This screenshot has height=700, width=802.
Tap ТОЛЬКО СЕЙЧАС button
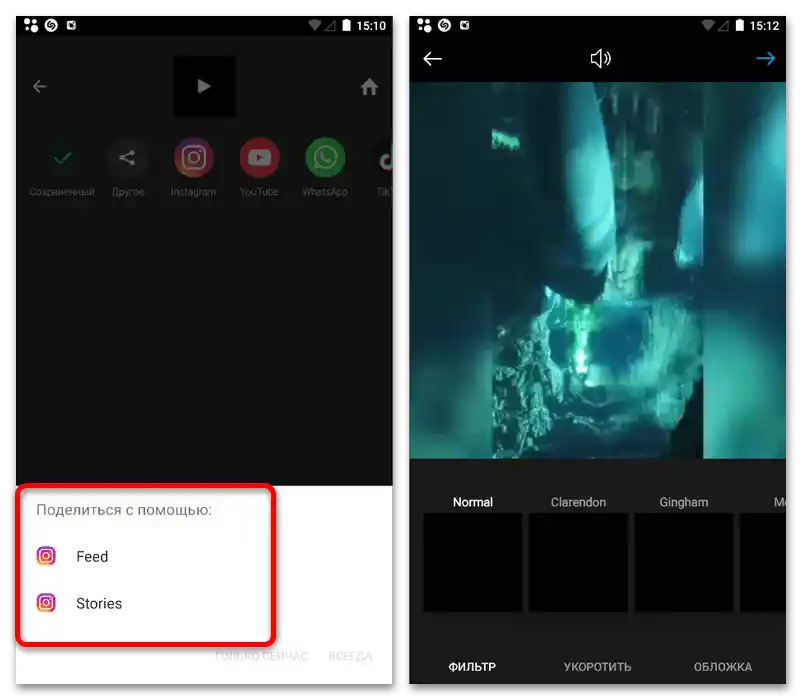coord(261,656)
